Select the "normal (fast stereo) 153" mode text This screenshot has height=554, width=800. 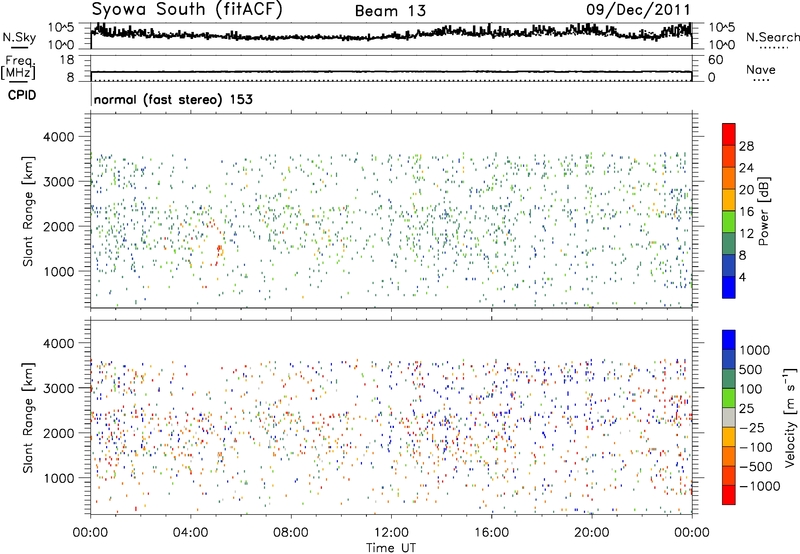pos(173,99)
